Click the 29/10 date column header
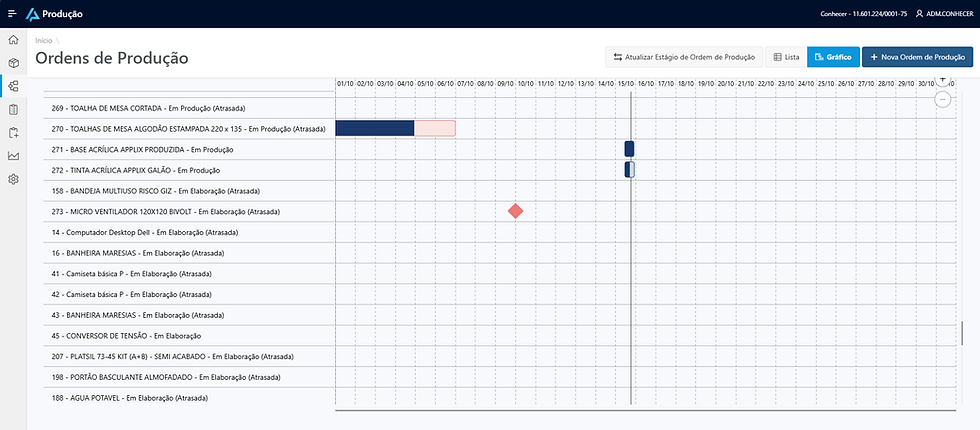The height and width of the screenshot is (430, 980). click(906, 83)
